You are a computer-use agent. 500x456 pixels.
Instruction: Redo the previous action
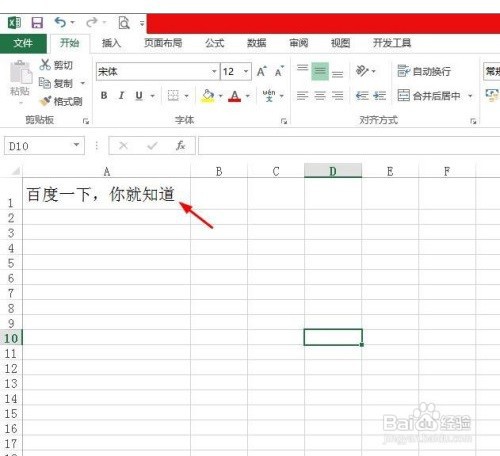(91, 23)
